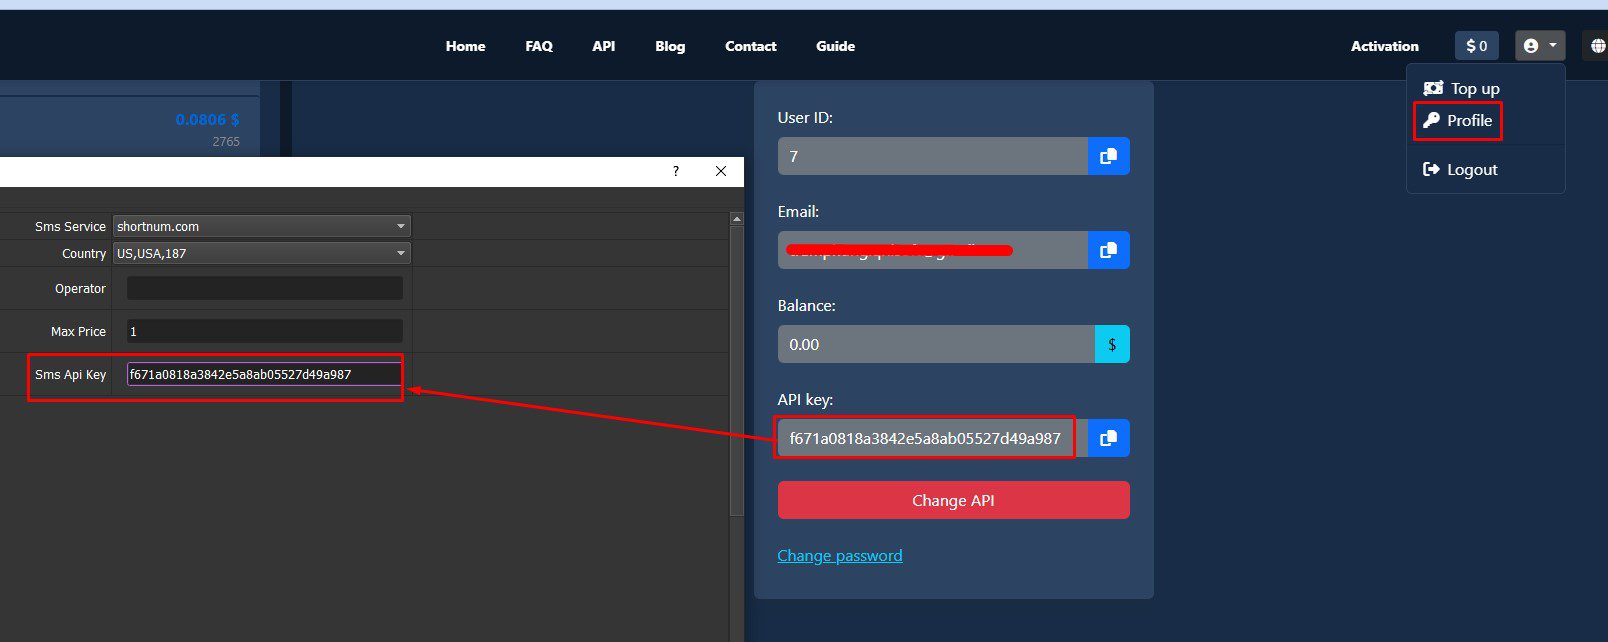Click the 2765 count text
The image size is (1608, 642).
[226, 142]
